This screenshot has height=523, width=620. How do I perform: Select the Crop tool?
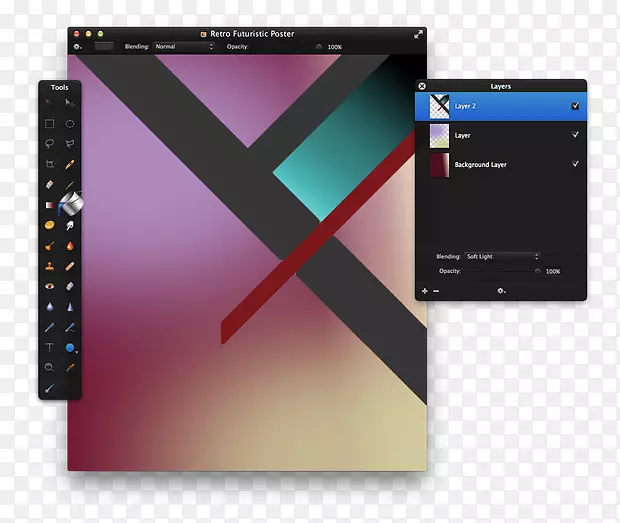(x=49, y=164)
